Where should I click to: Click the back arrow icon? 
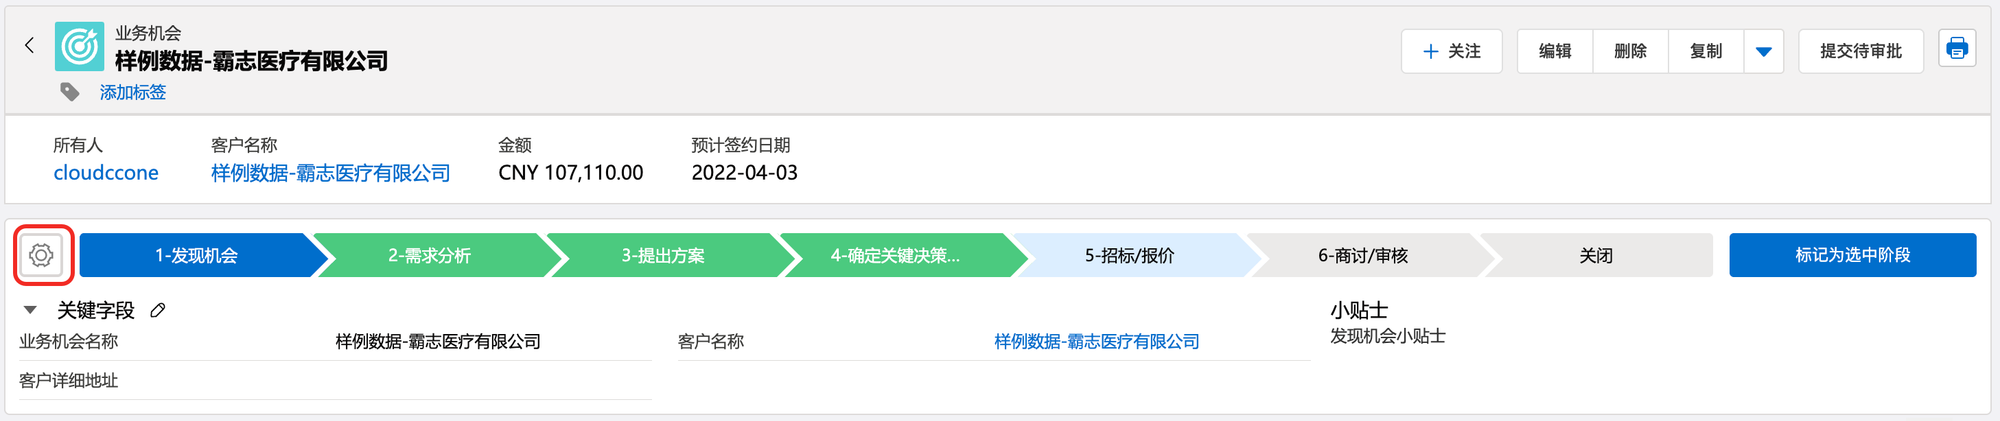tap(30, 45)
